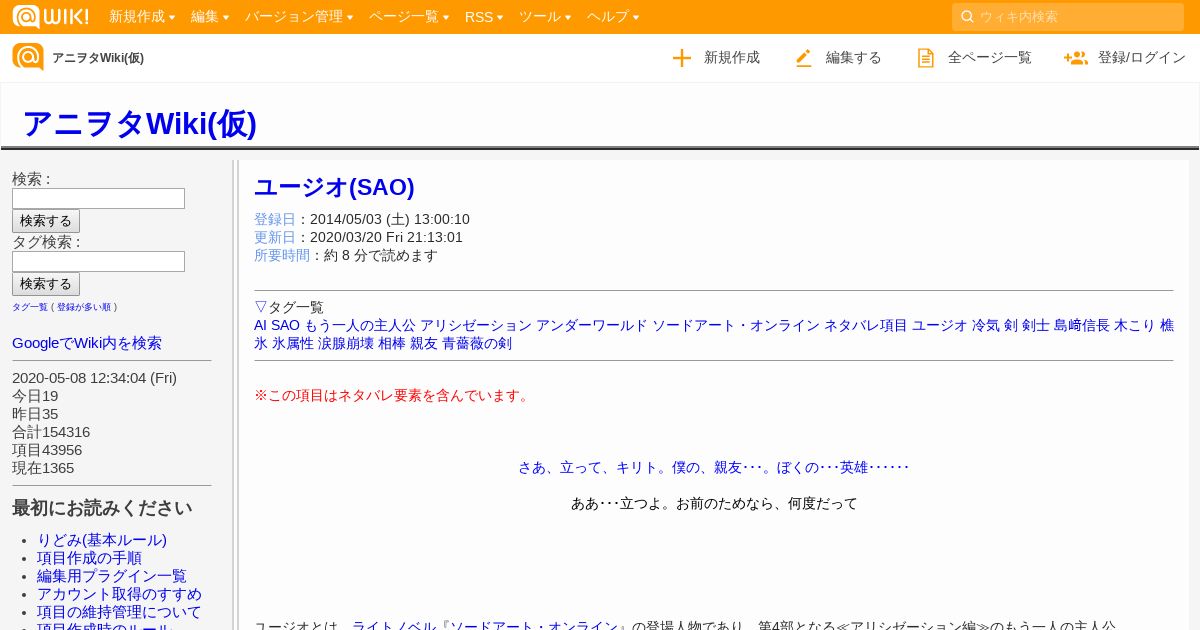Image resolution: width=1200 pixels, height=630 pixels.
Task: Click the 登録日 label link
Action: pyautogui.click(x=275, y=219)
